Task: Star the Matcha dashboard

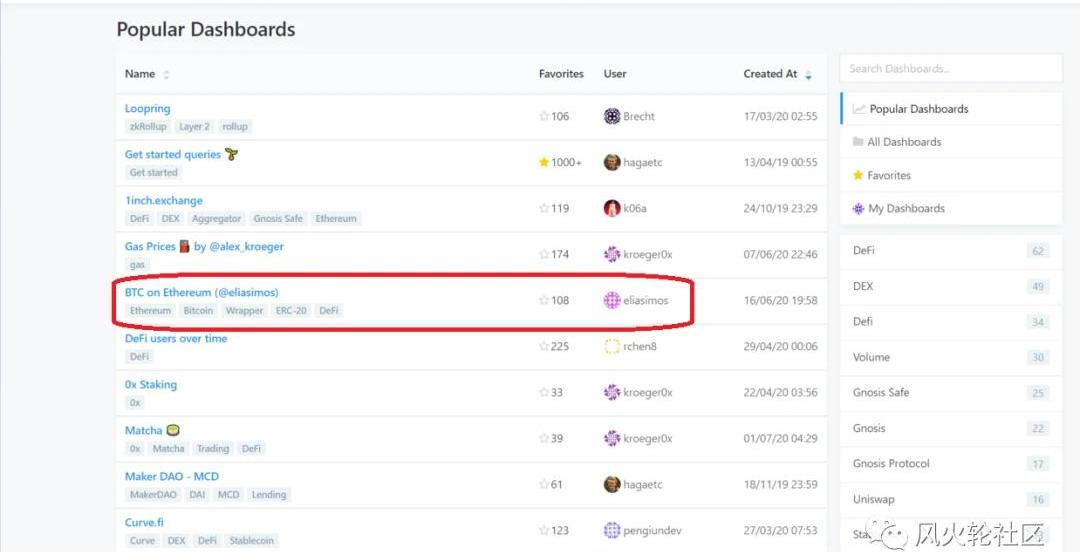Action: point(544,438)
